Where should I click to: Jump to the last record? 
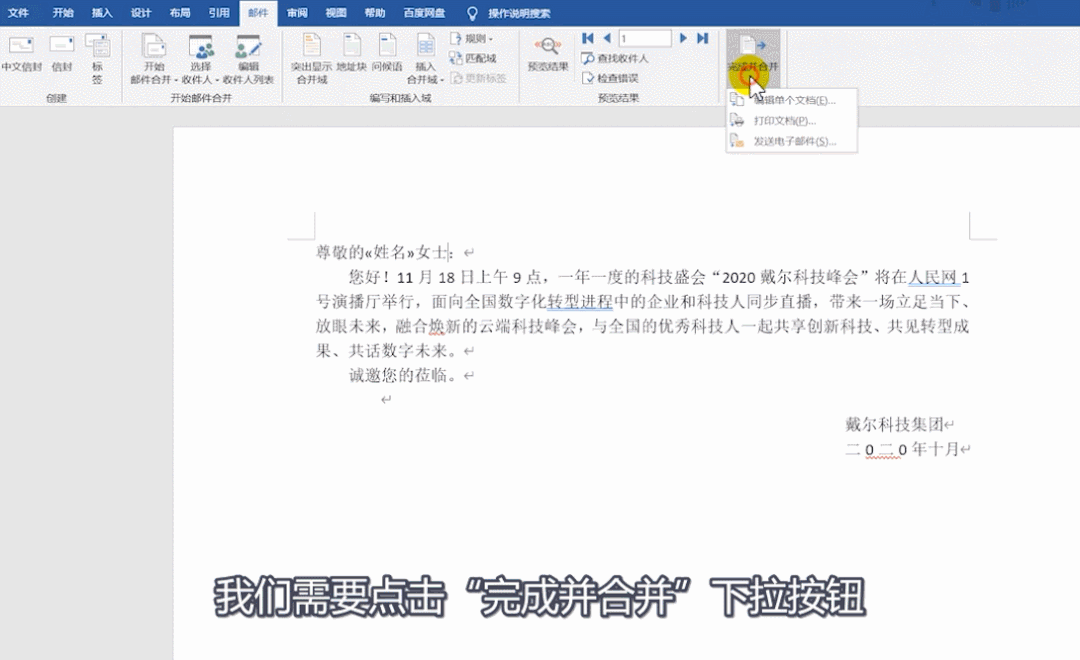pyautogui.click(x=702, y=38)
